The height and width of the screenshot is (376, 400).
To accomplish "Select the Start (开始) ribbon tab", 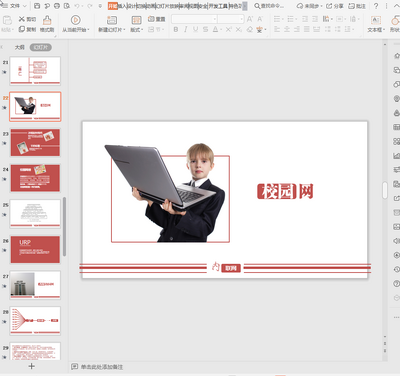I will point(113,6).
